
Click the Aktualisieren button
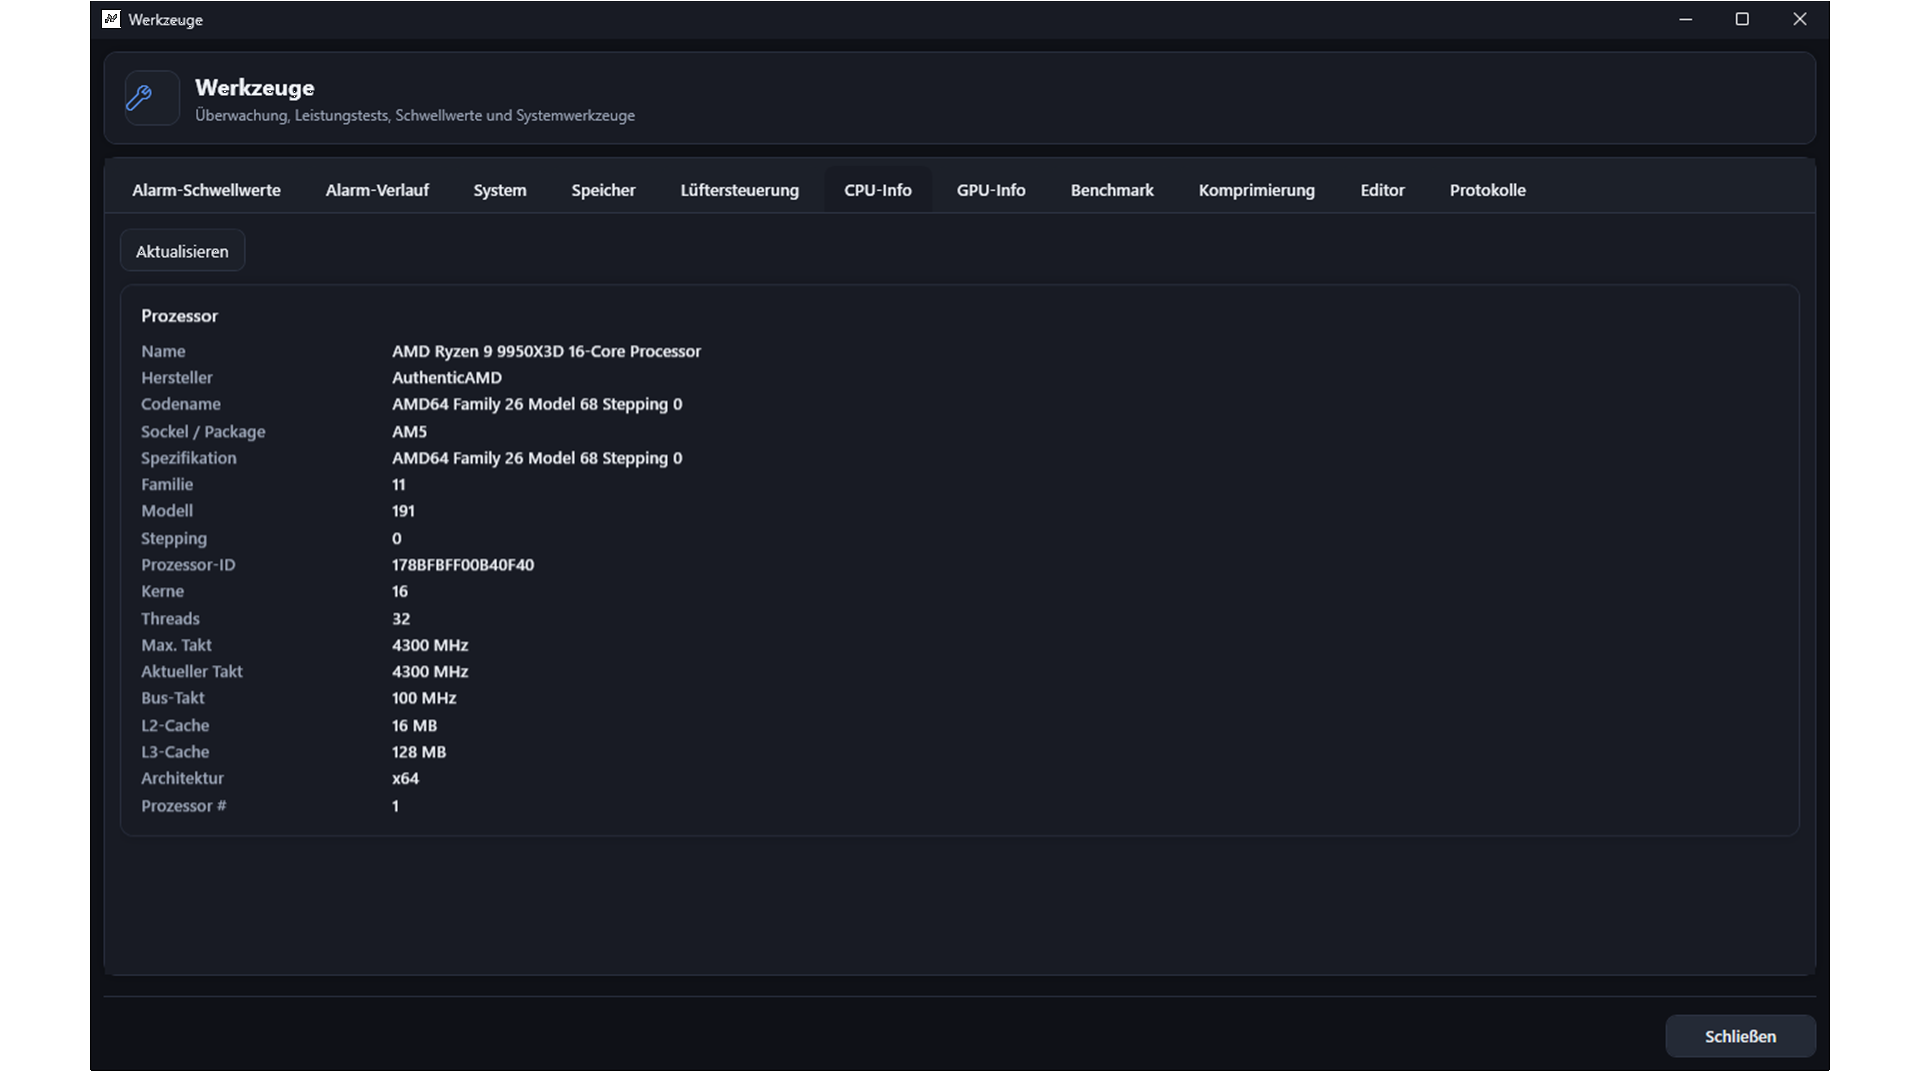pos(182,251)
